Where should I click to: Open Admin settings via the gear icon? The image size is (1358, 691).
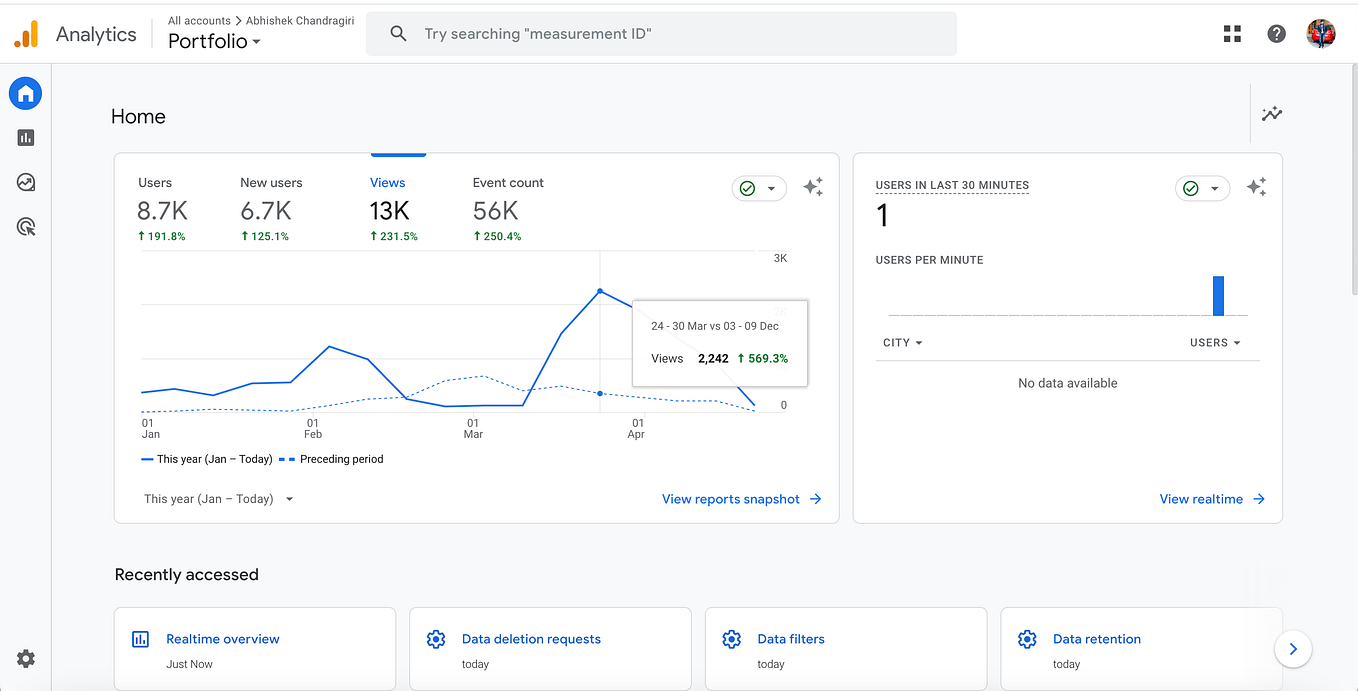(24, 658)
